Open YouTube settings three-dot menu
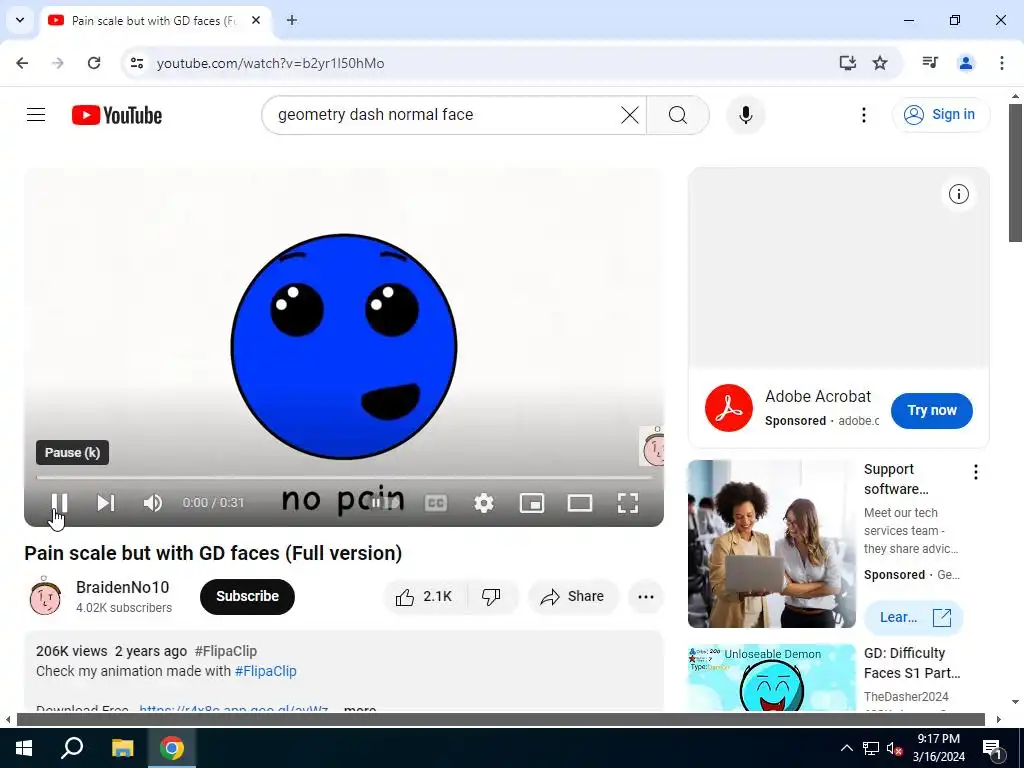 [864, 115]
